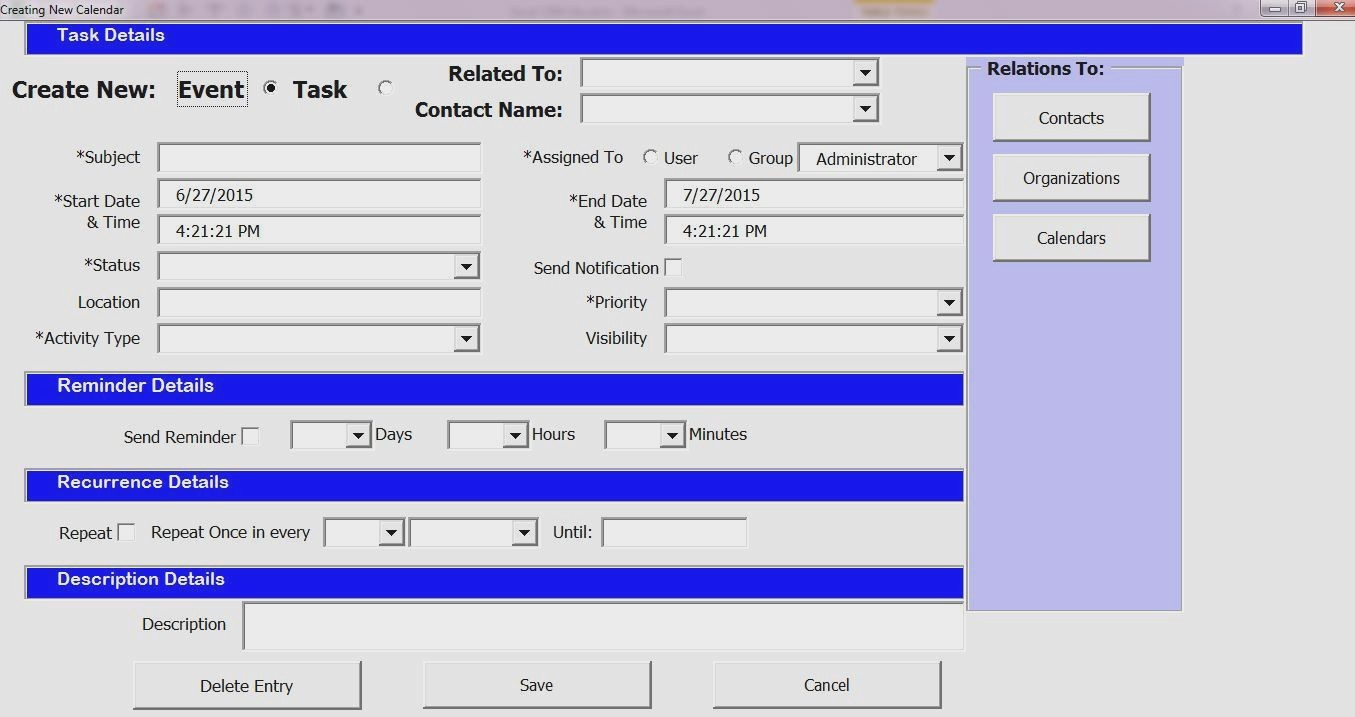Choose the Group assignment radio button
Screen dimensions: 1355x717
pyautogui.click(x=736, y=157)
